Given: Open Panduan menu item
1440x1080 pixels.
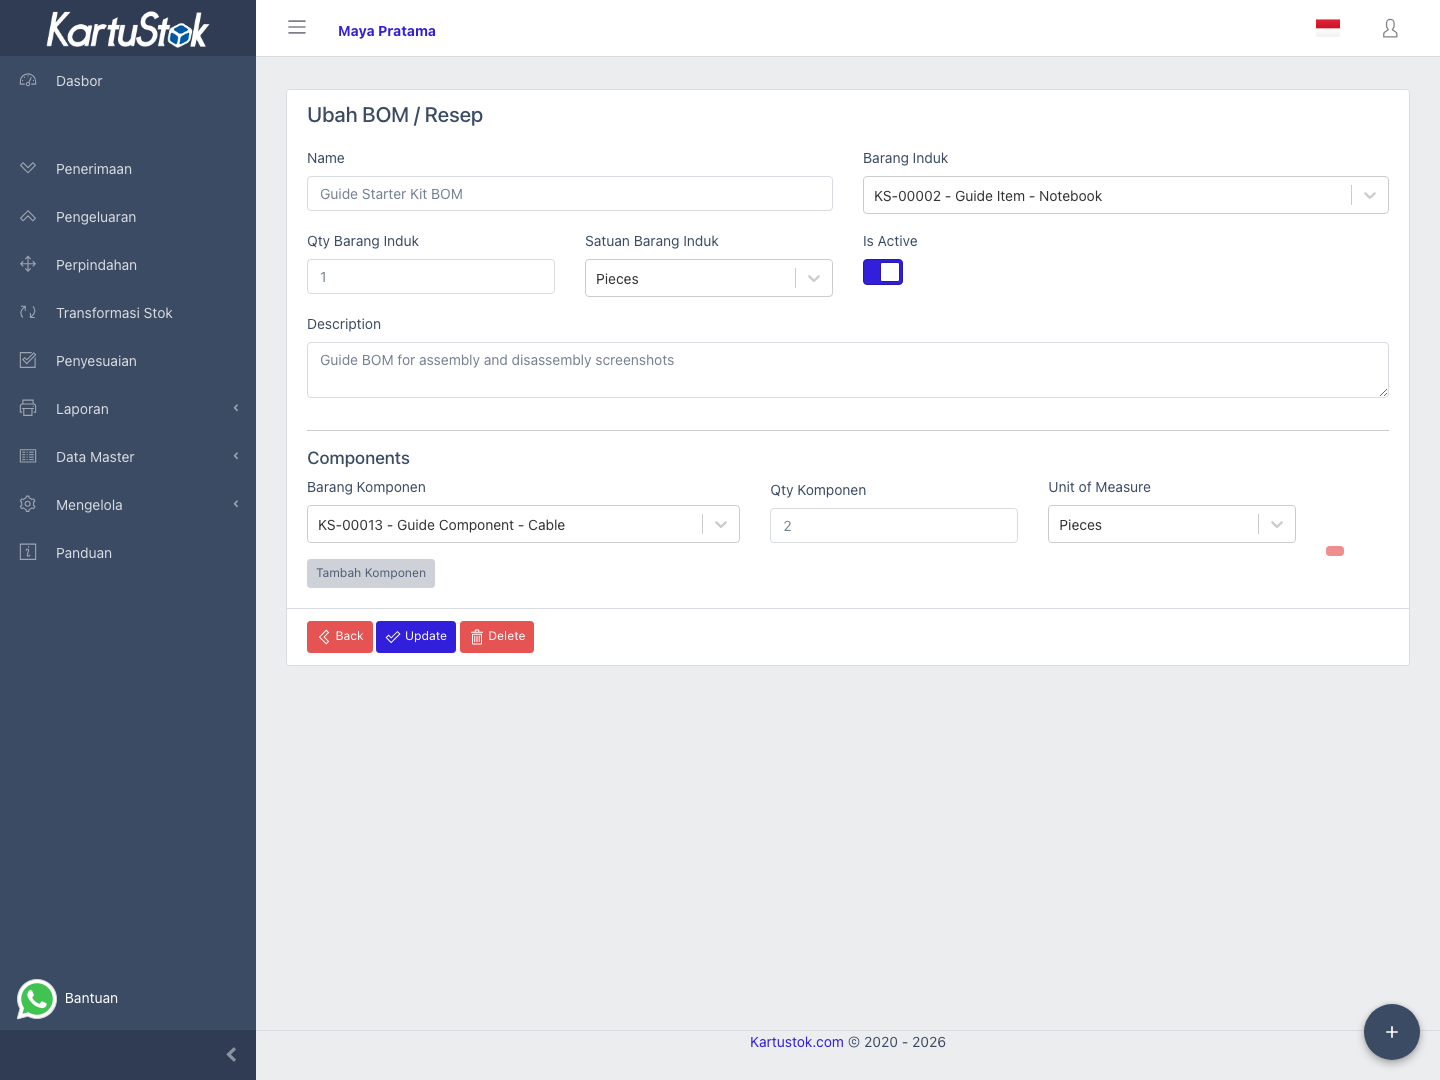Looking at the screenshot, I should [128, 553].
